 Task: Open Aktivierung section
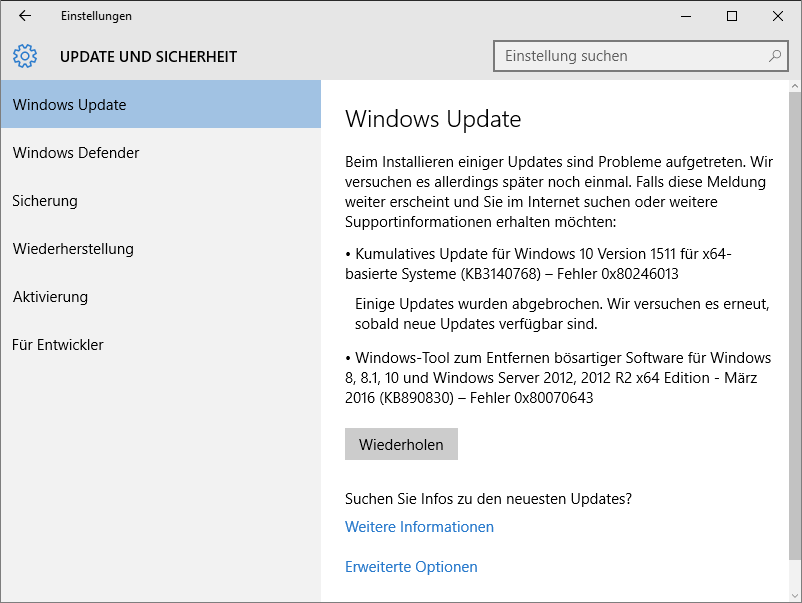click(x=161, y=297)
